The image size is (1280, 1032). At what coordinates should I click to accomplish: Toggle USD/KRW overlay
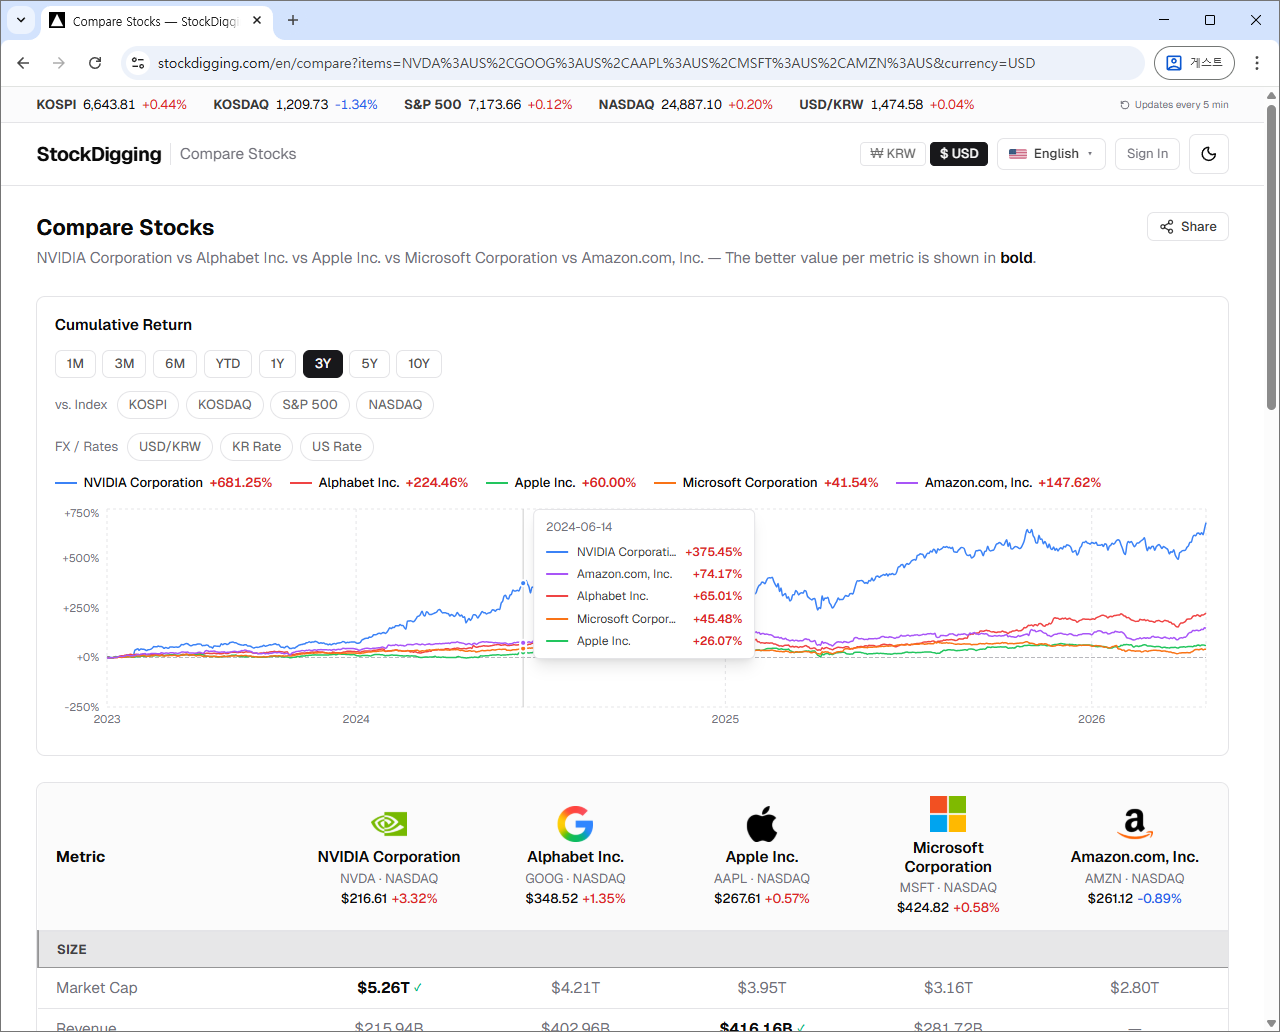tap(170, 447)
